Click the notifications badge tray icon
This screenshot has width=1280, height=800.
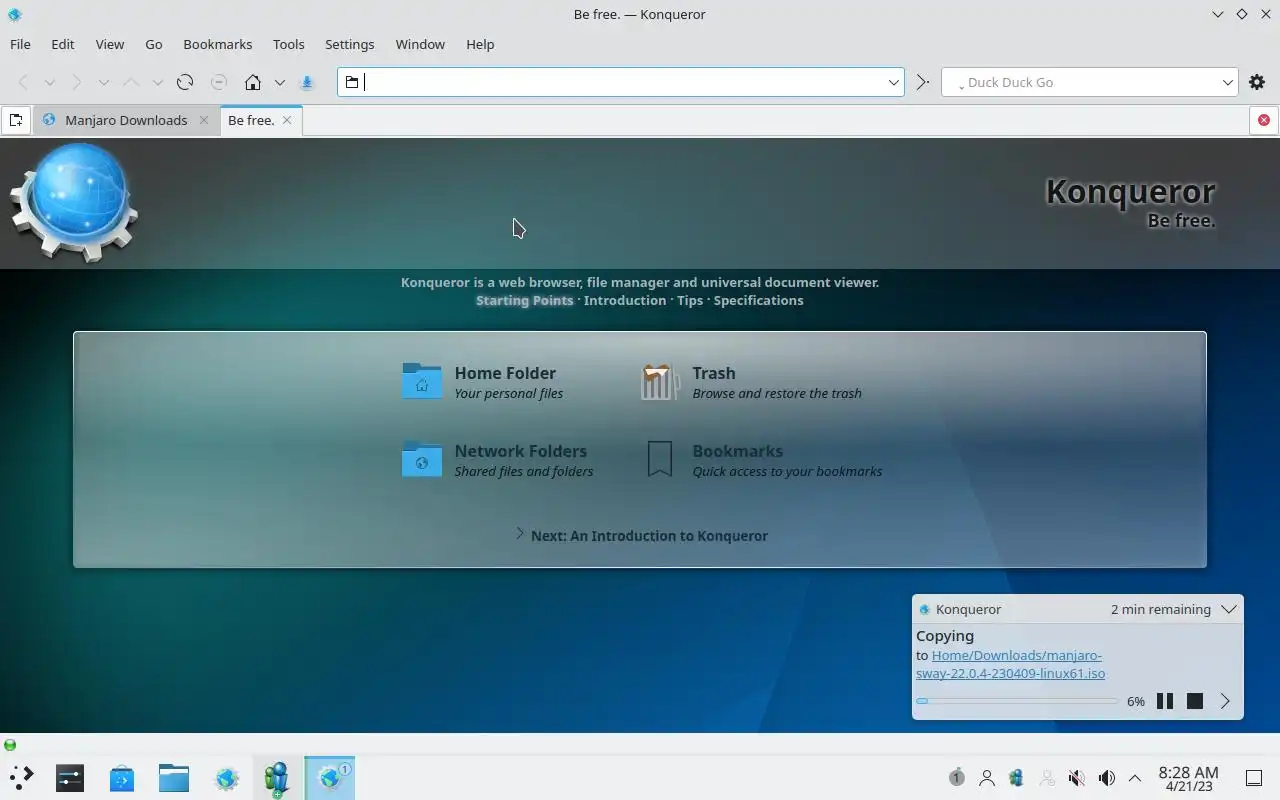(957, 778)
